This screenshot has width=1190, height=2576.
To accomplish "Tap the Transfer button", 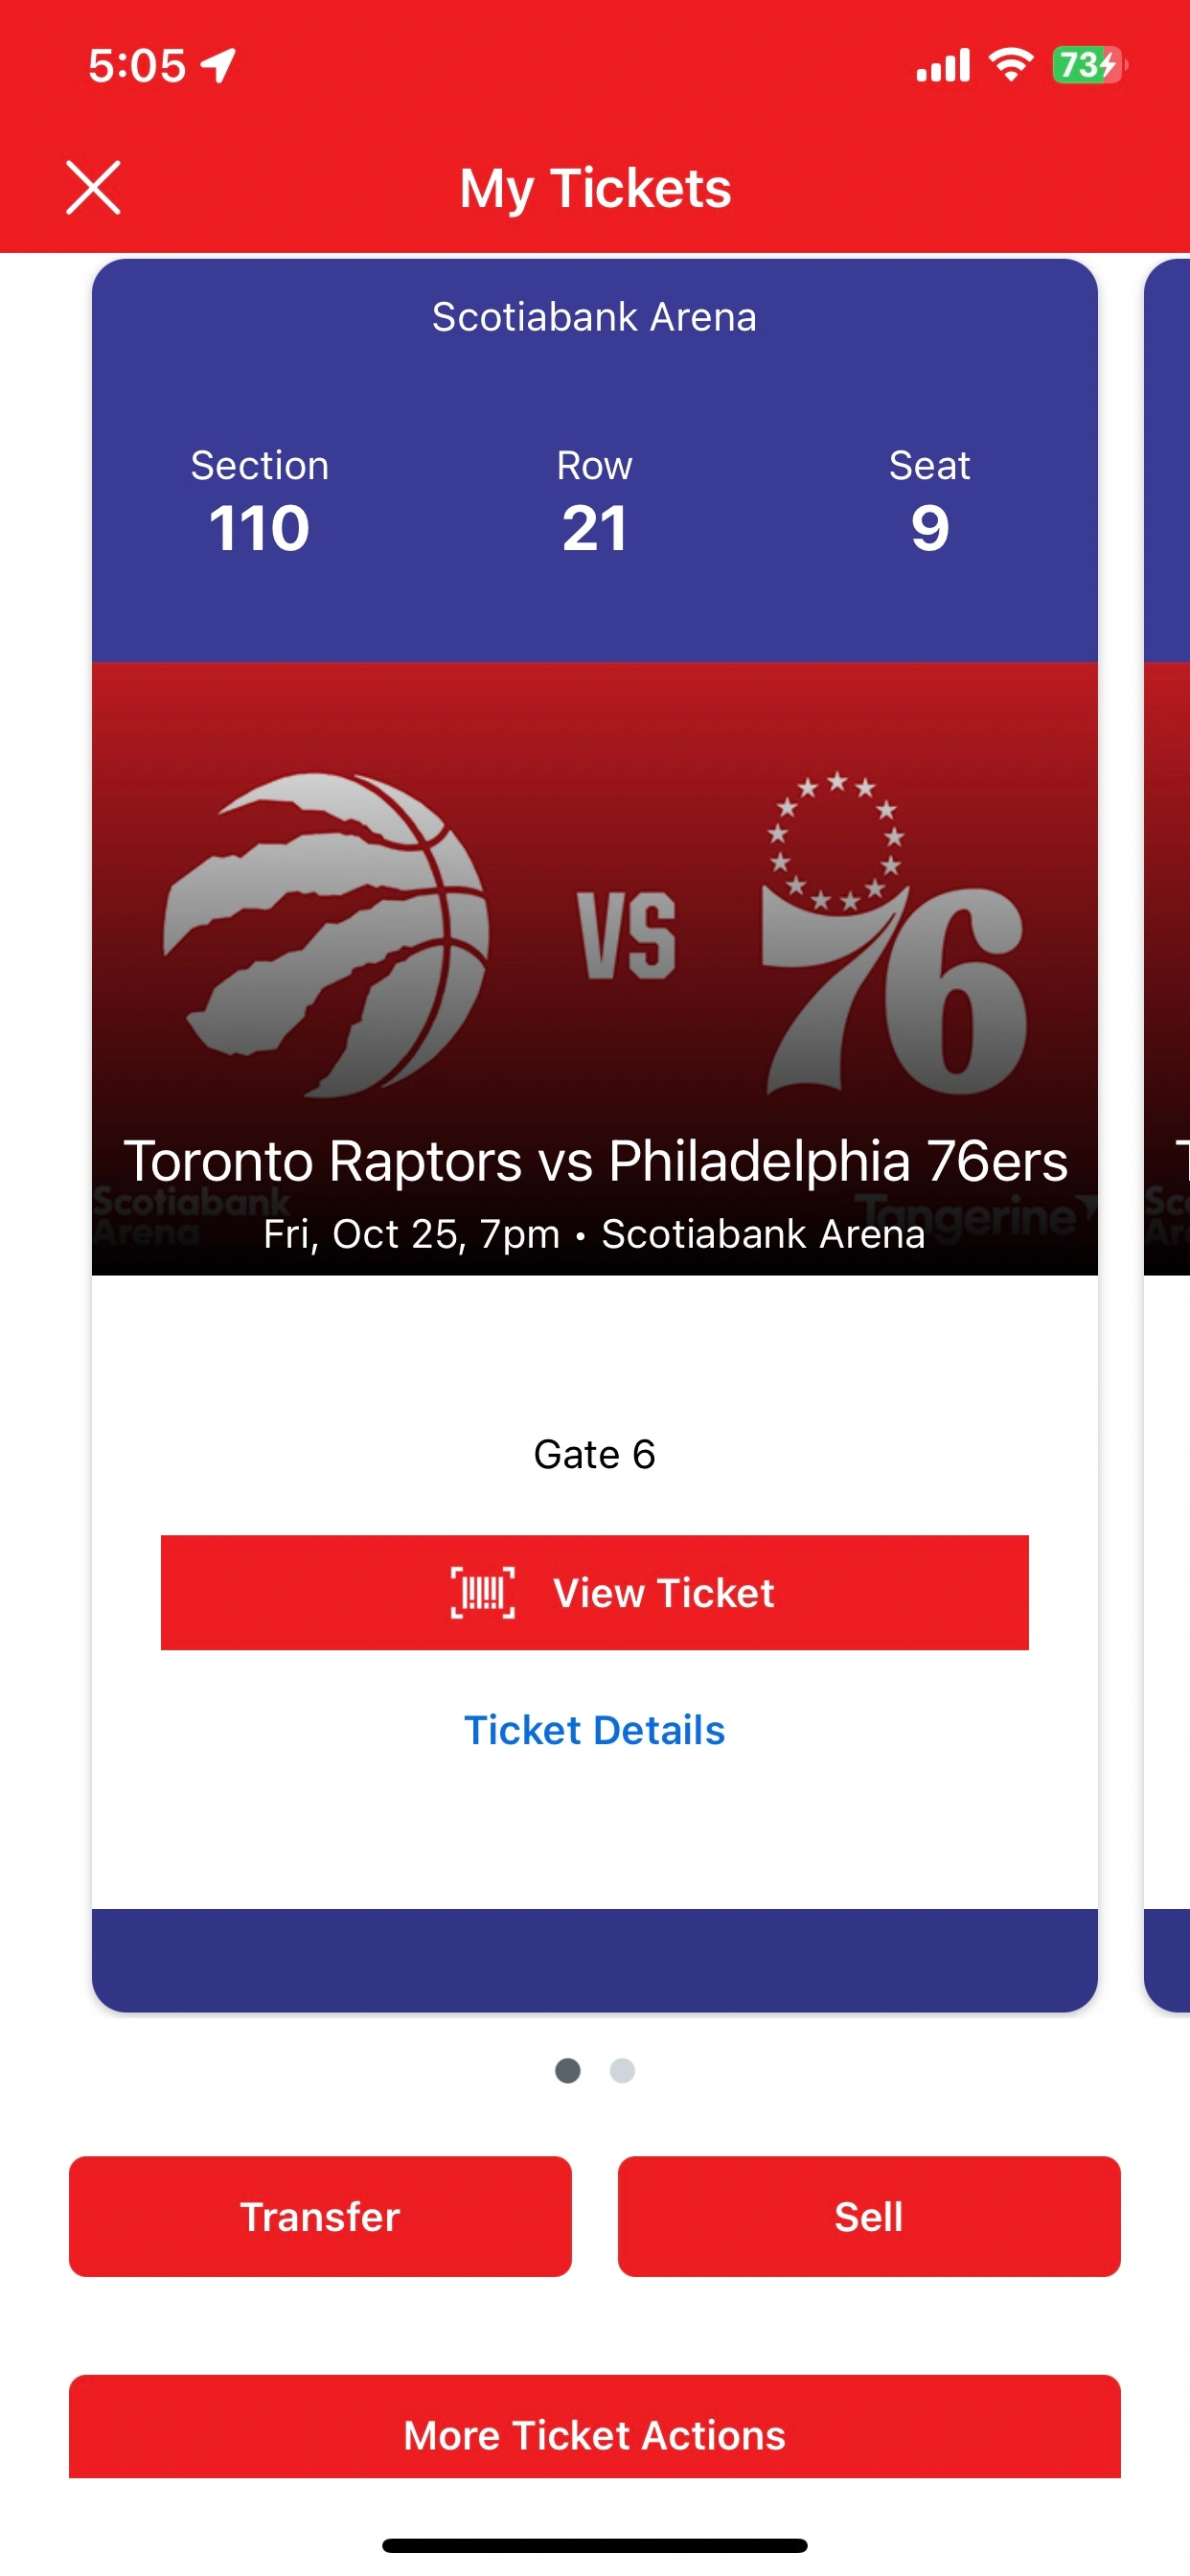I will click(320, 2216).
